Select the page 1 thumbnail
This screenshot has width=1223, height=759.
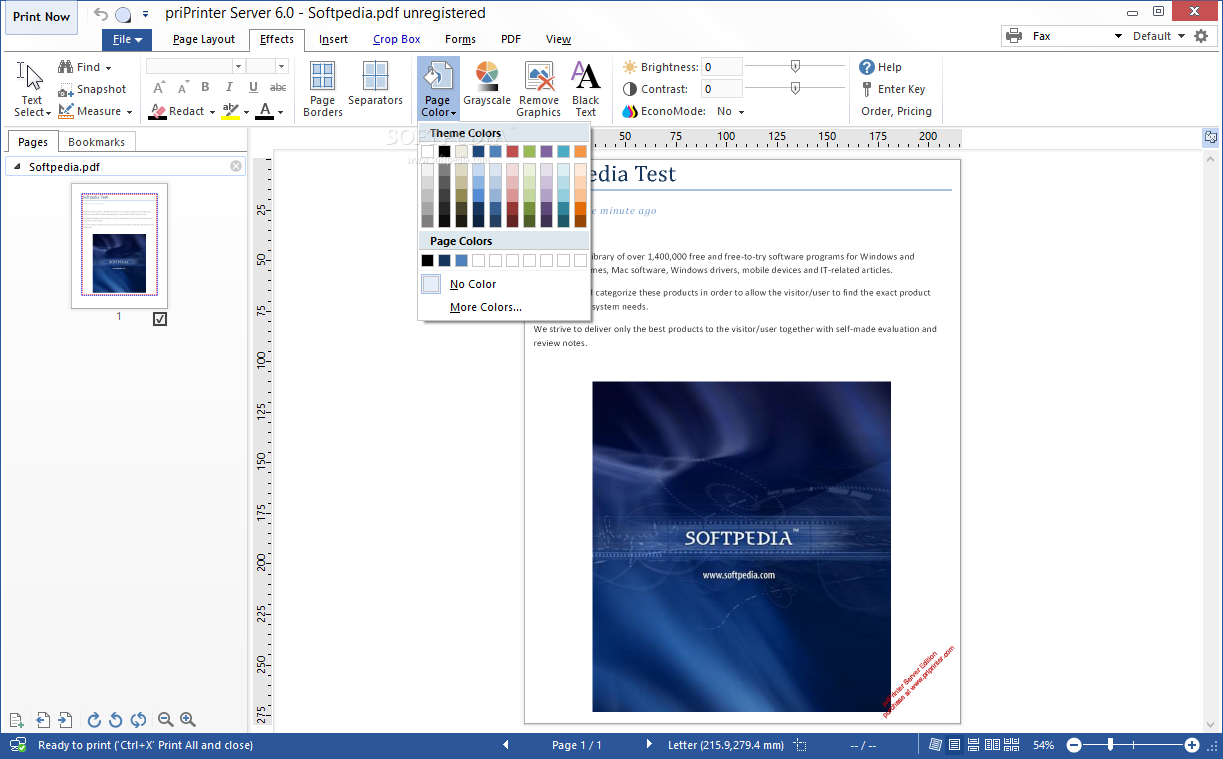coord(119,245)
